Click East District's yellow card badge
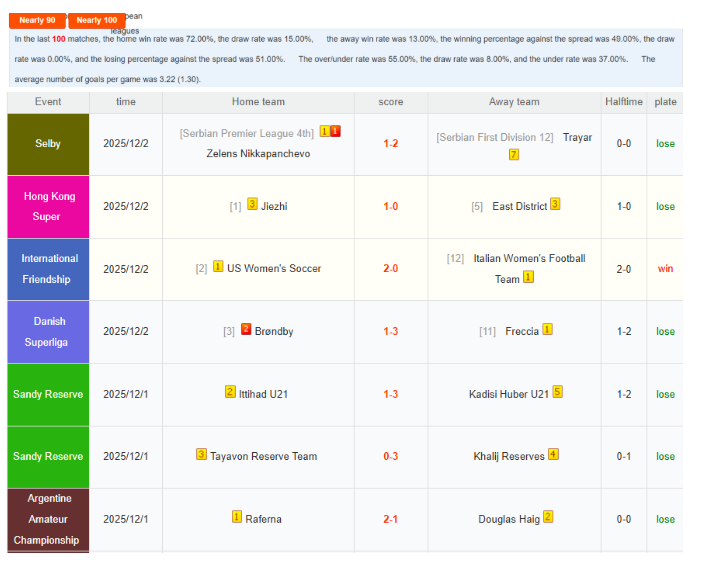 (x=555, y=204)
